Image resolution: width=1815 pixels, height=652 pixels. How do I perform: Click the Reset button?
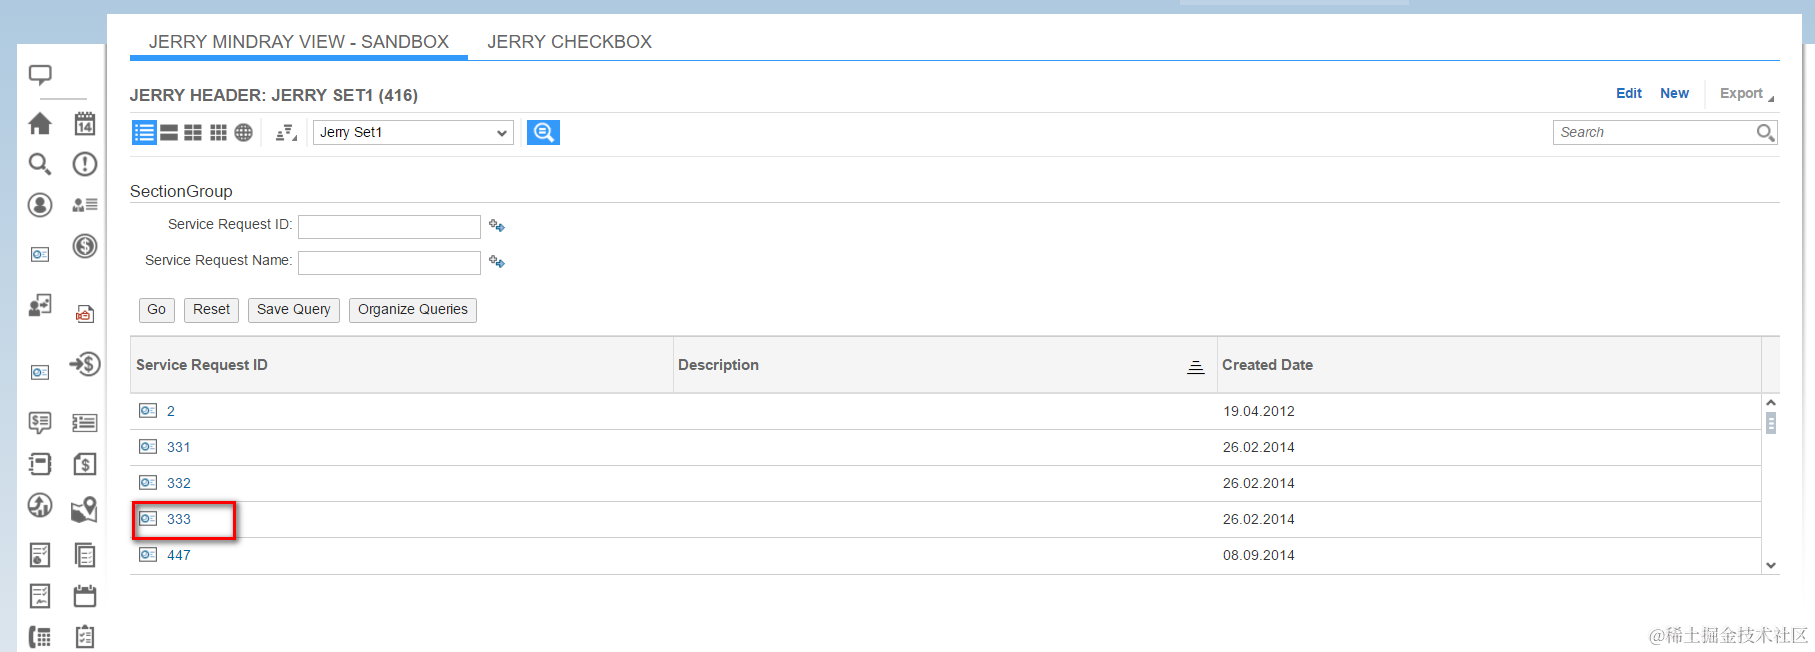pyautogui.click(x=211, y=310)
